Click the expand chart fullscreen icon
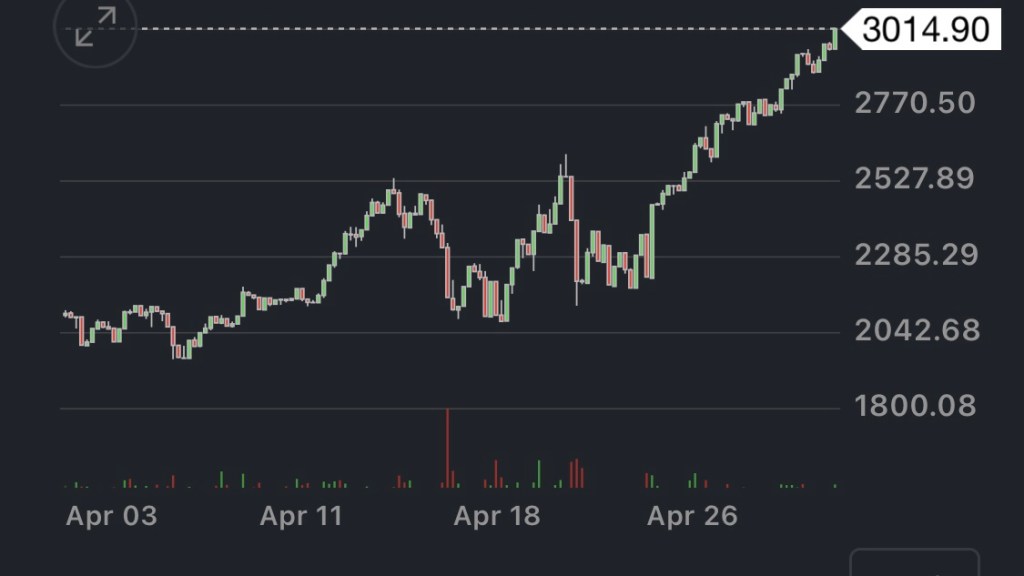The width and height of the screenshot is (1024, 576). click(x=95, y=27)
